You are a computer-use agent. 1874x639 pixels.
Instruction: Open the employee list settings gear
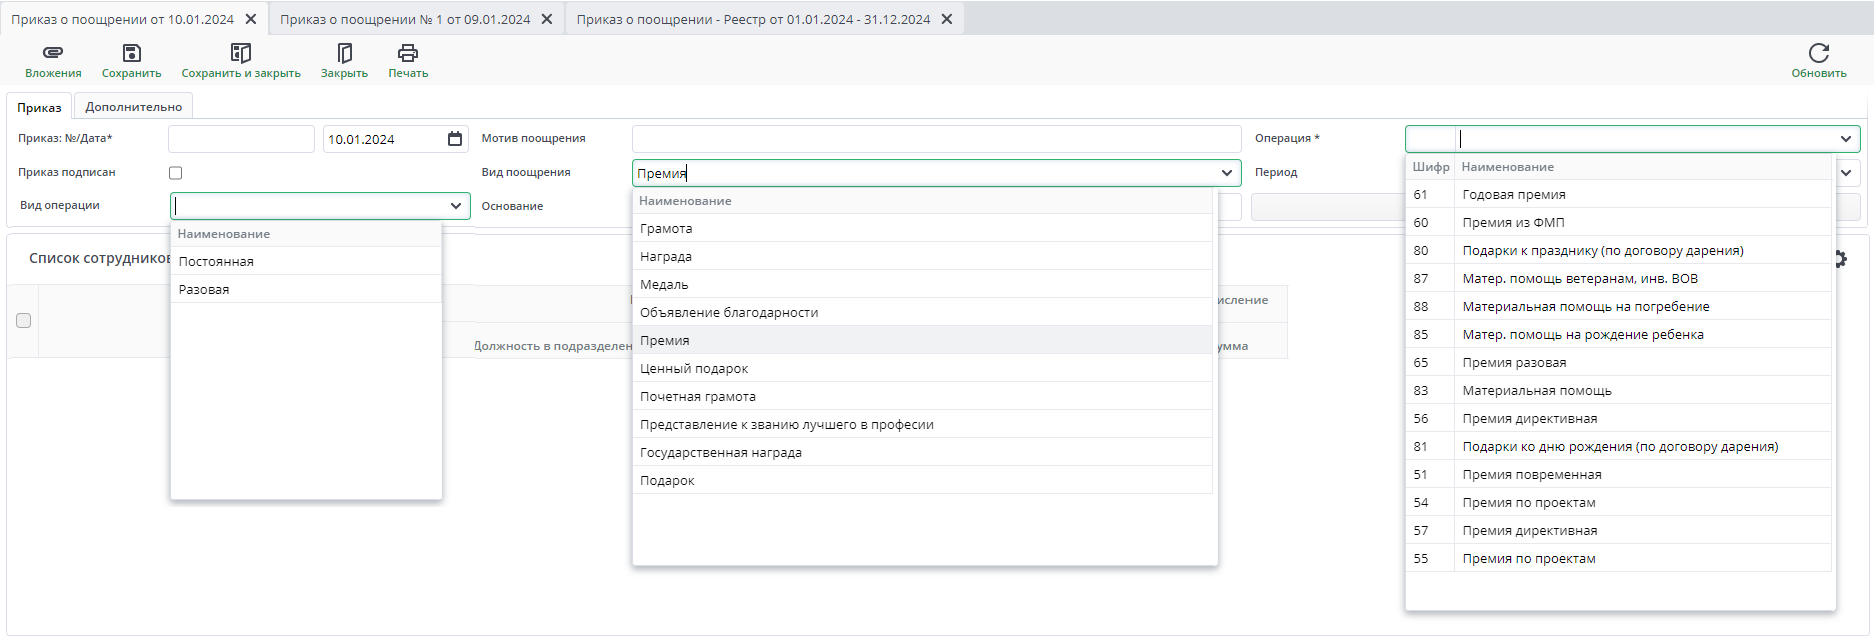pyautogui.click(x=1840, y=259)
